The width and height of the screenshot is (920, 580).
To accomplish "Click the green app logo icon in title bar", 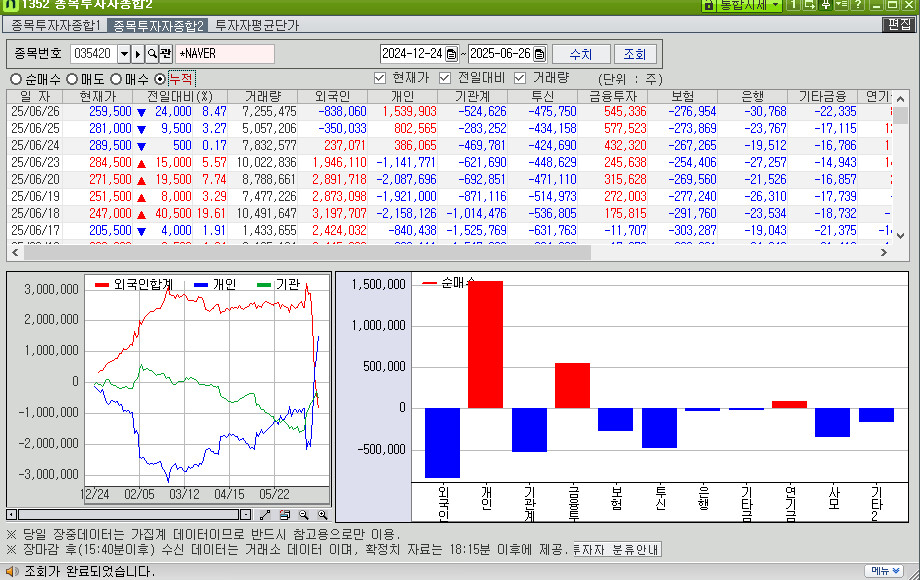I will (x=10, y=5).
